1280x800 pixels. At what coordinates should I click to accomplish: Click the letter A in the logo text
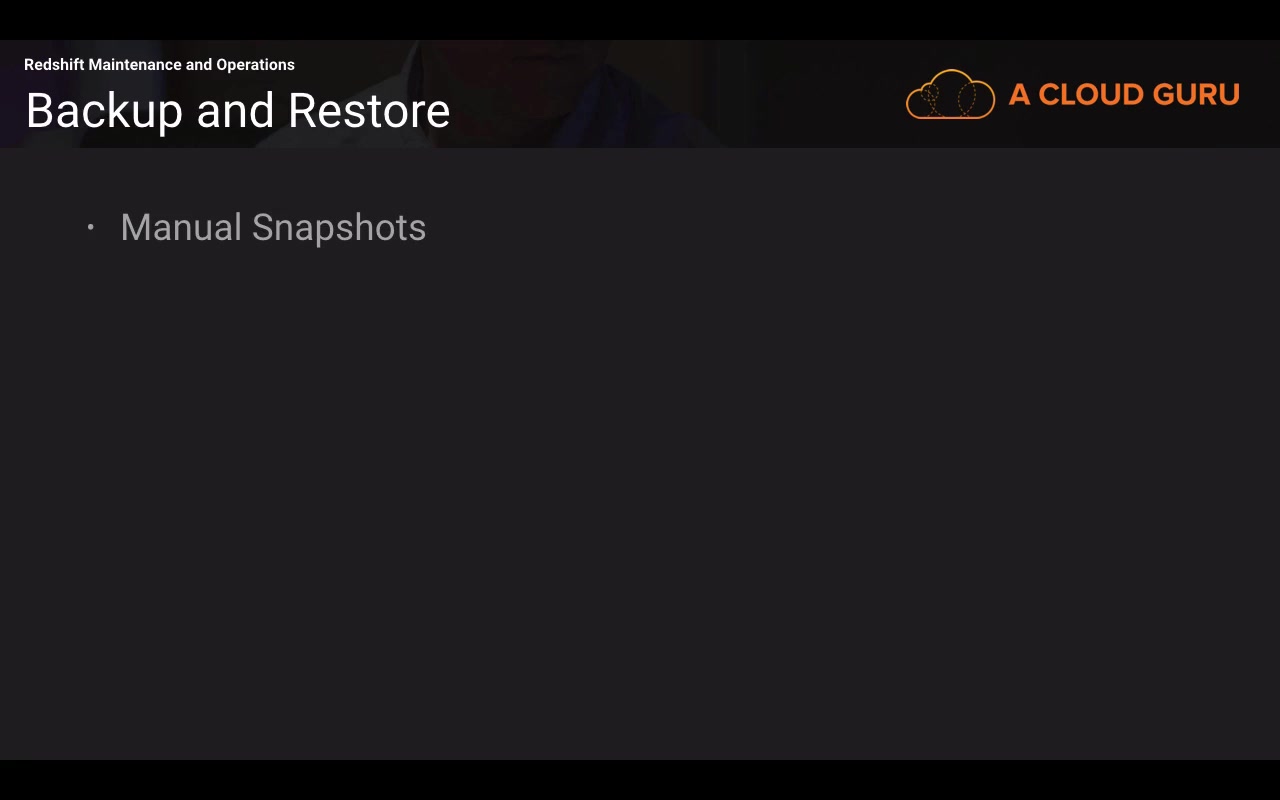coord(1019,94)
